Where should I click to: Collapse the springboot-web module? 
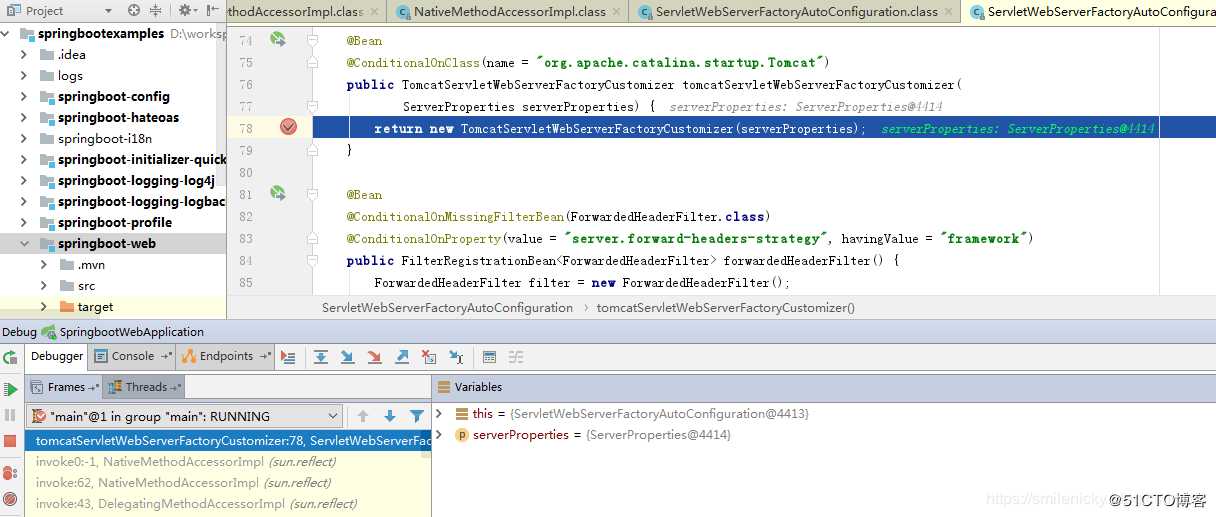pyautogui.click(x=24, y=243)
